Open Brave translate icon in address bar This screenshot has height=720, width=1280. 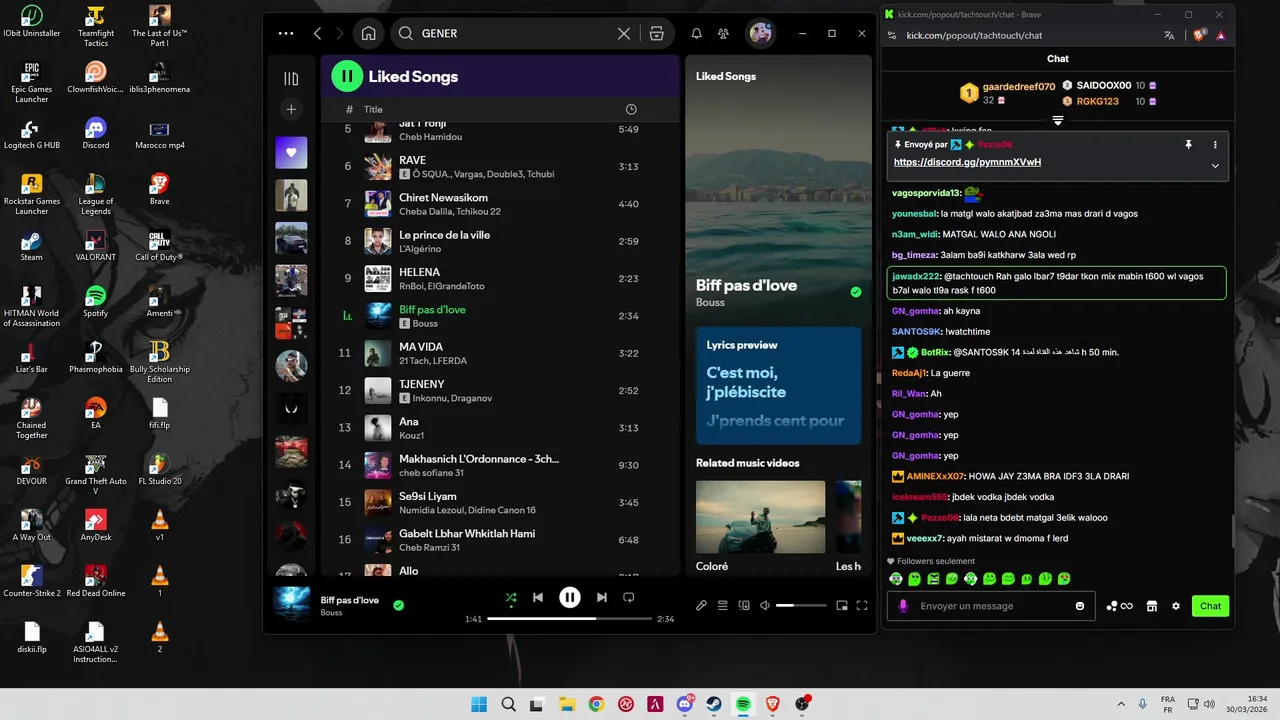[1169, 35]
